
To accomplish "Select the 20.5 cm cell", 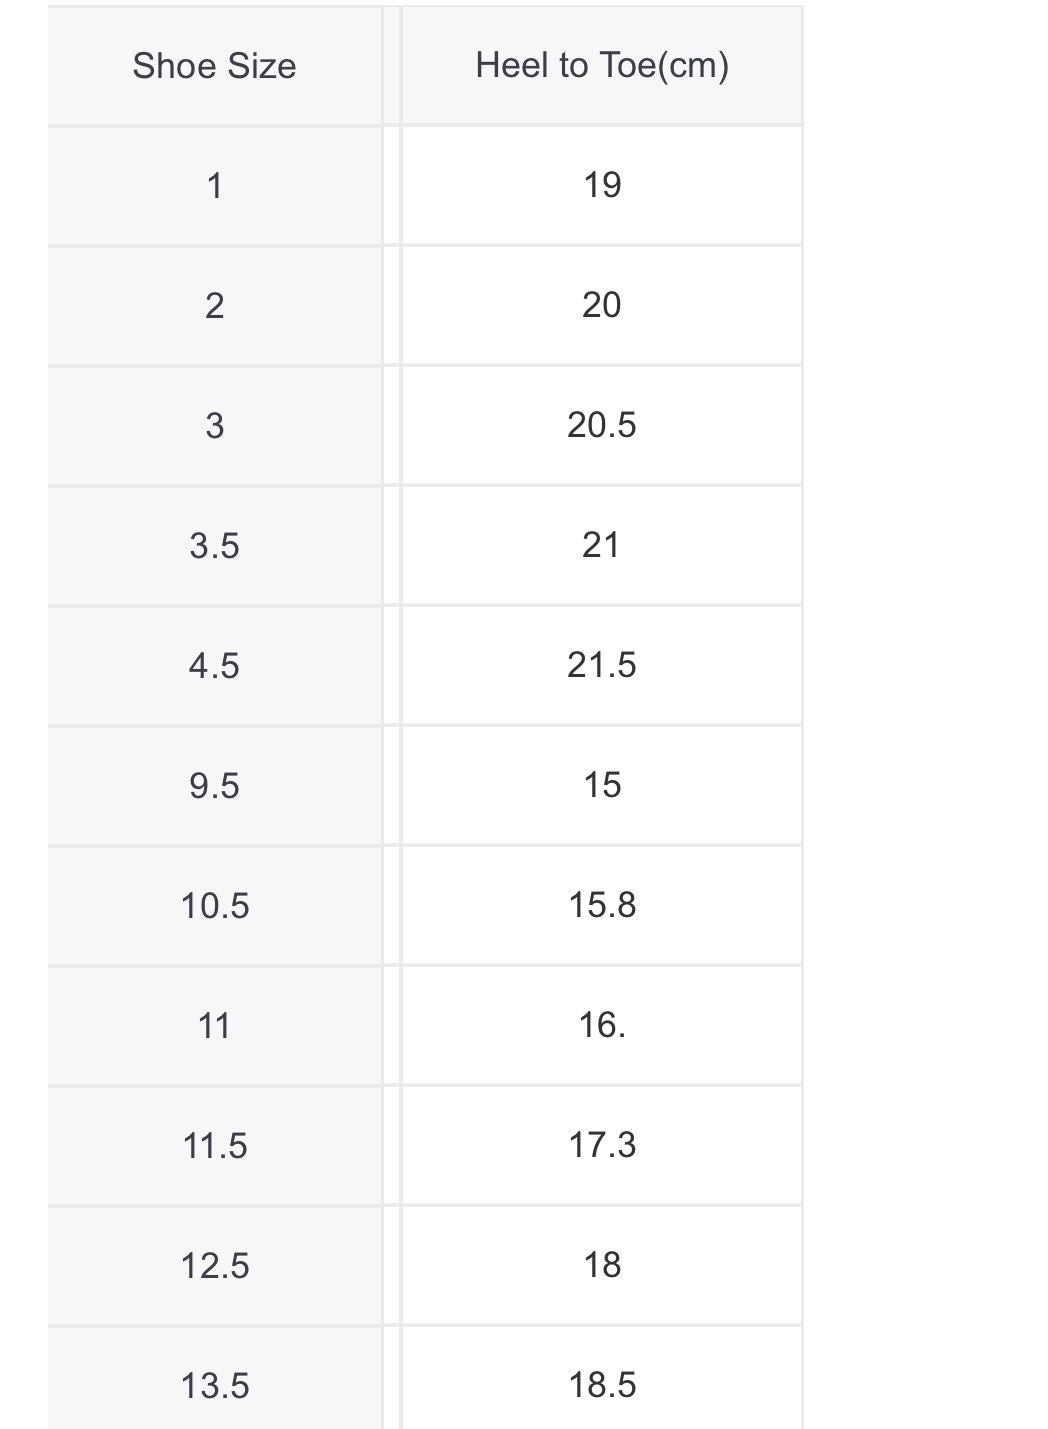I will point(602,426).
